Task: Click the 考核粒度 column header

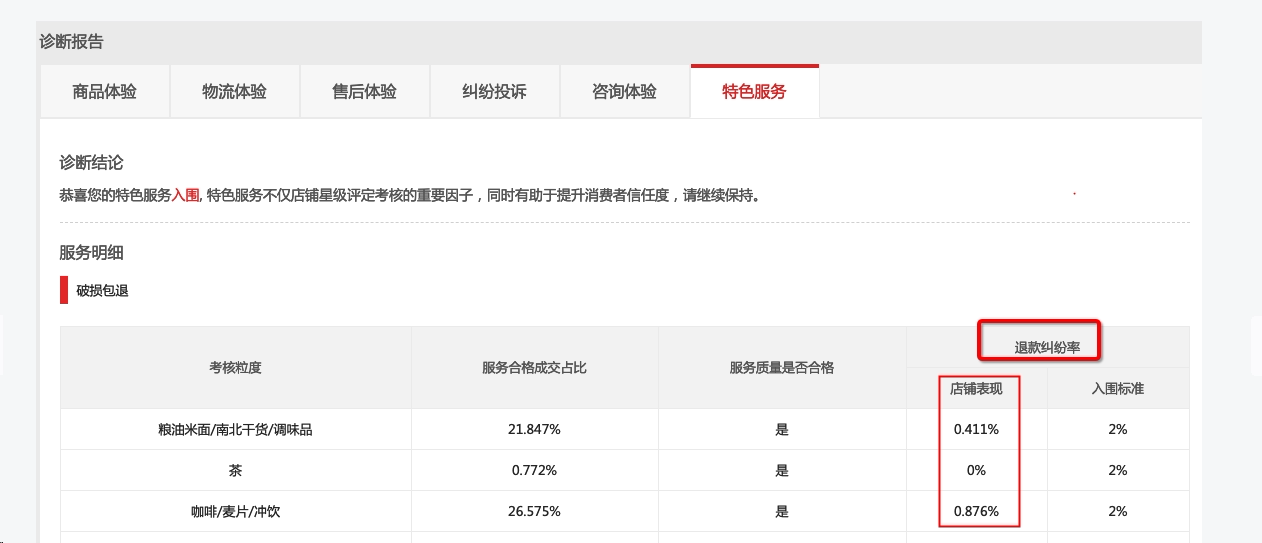Action: click(x=235, y=368)
